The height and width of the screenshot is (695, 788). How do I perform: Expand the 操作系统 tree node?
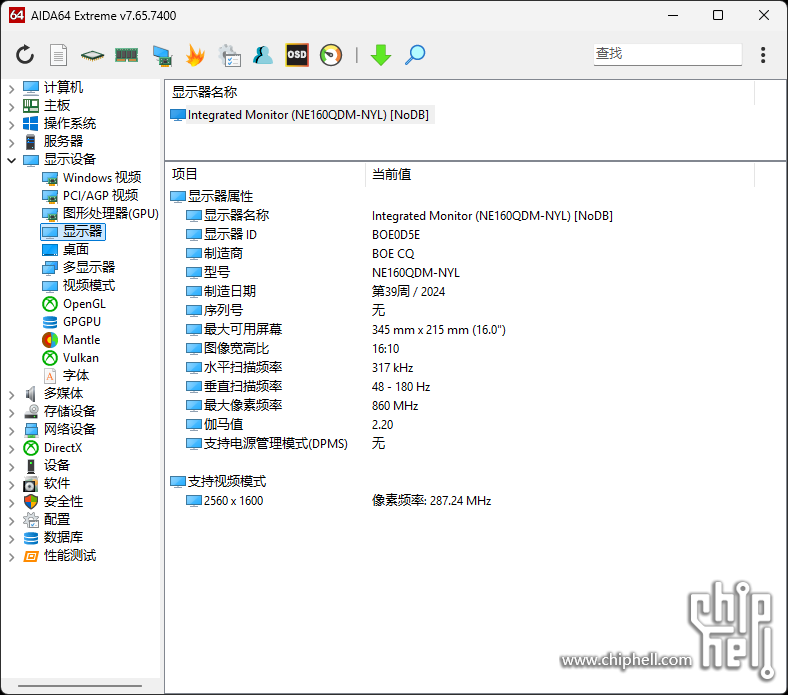click(x=12, y=125)
